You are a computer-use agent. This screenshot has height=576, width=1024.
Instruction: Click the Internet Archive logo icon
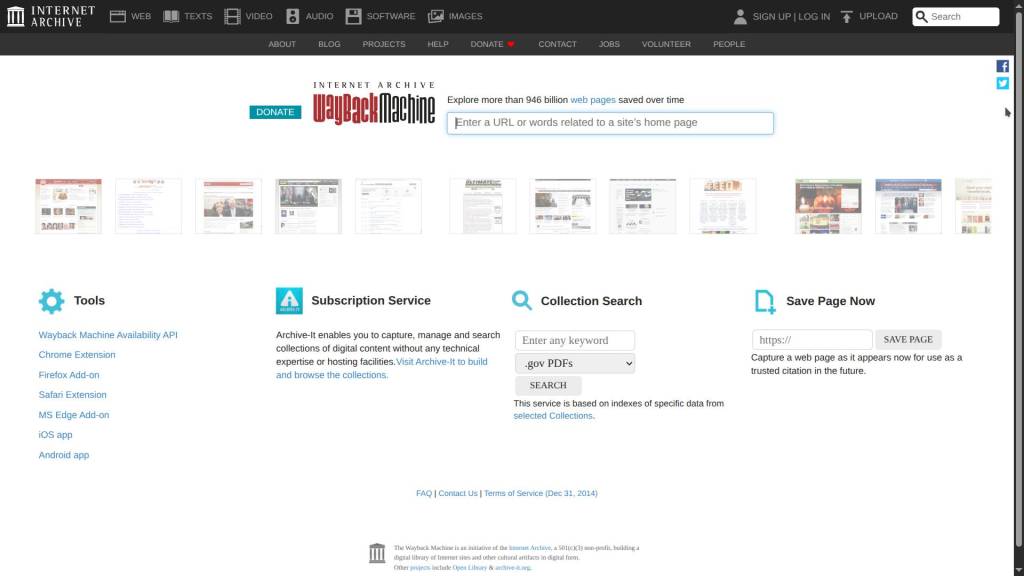tap(16, 16)
